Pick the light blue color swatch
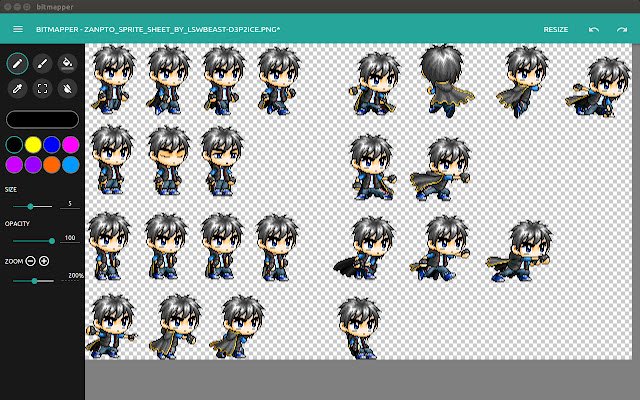This screenshot has width=640, height=400. [x=71, y=165]
